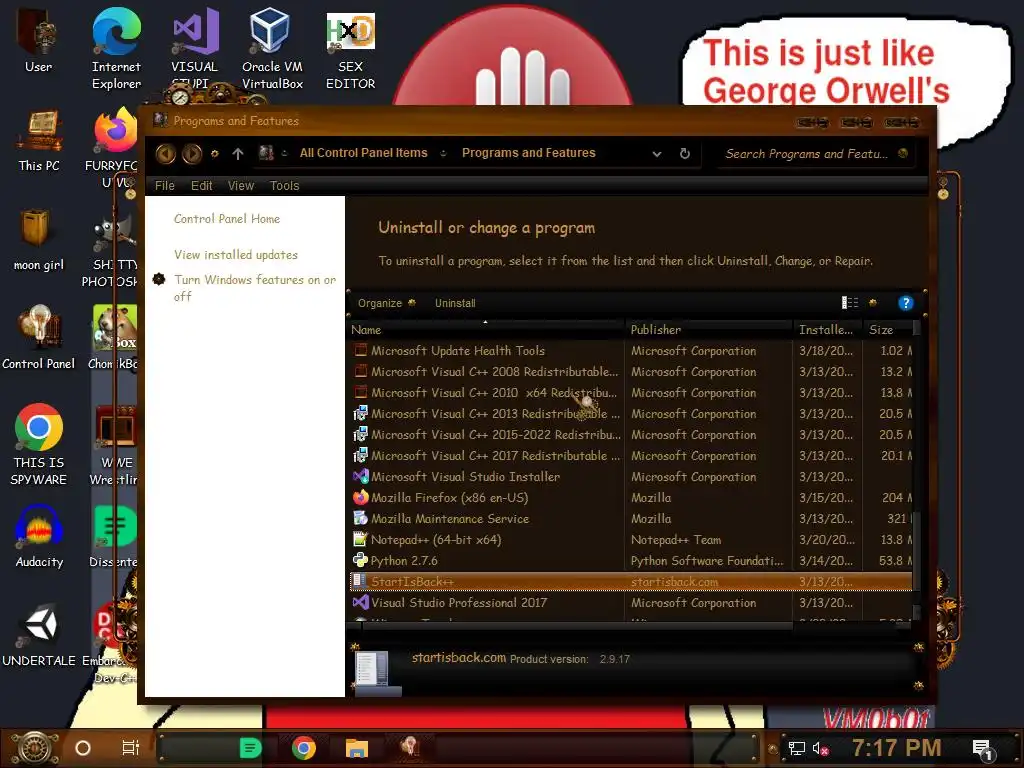Open View installed updates link
This screenshot has width=1024, height=768.
tap(236, 255)
